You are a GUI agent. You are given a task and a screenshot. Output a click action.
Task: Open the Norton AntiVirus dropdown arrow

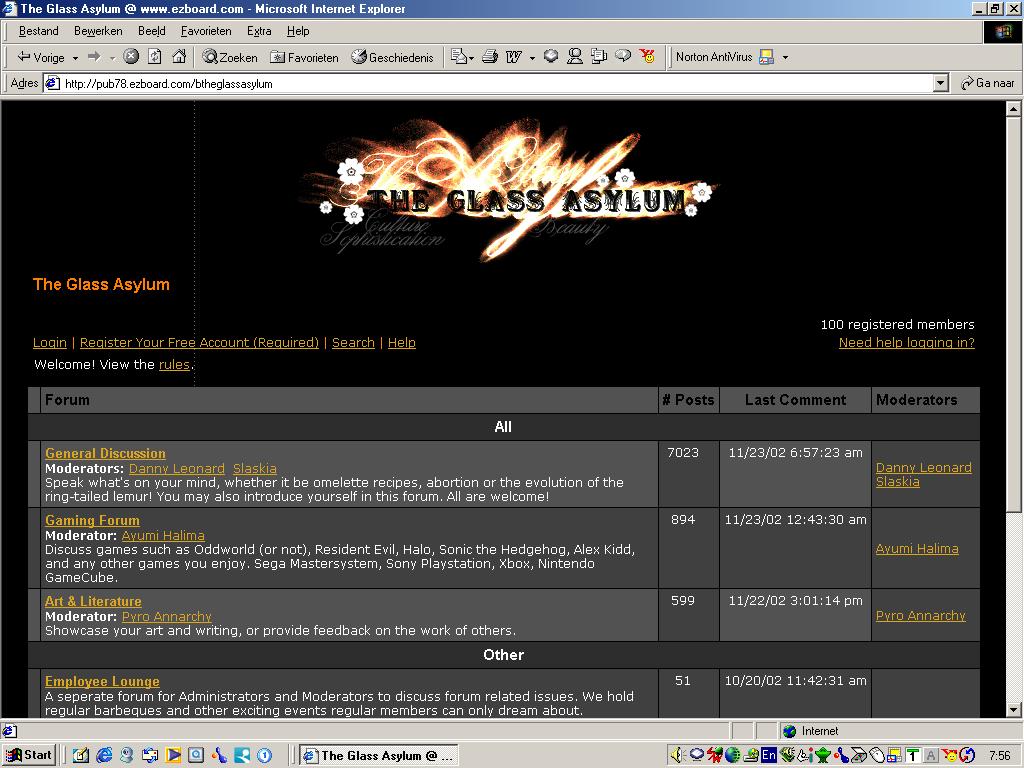(785, 58)
